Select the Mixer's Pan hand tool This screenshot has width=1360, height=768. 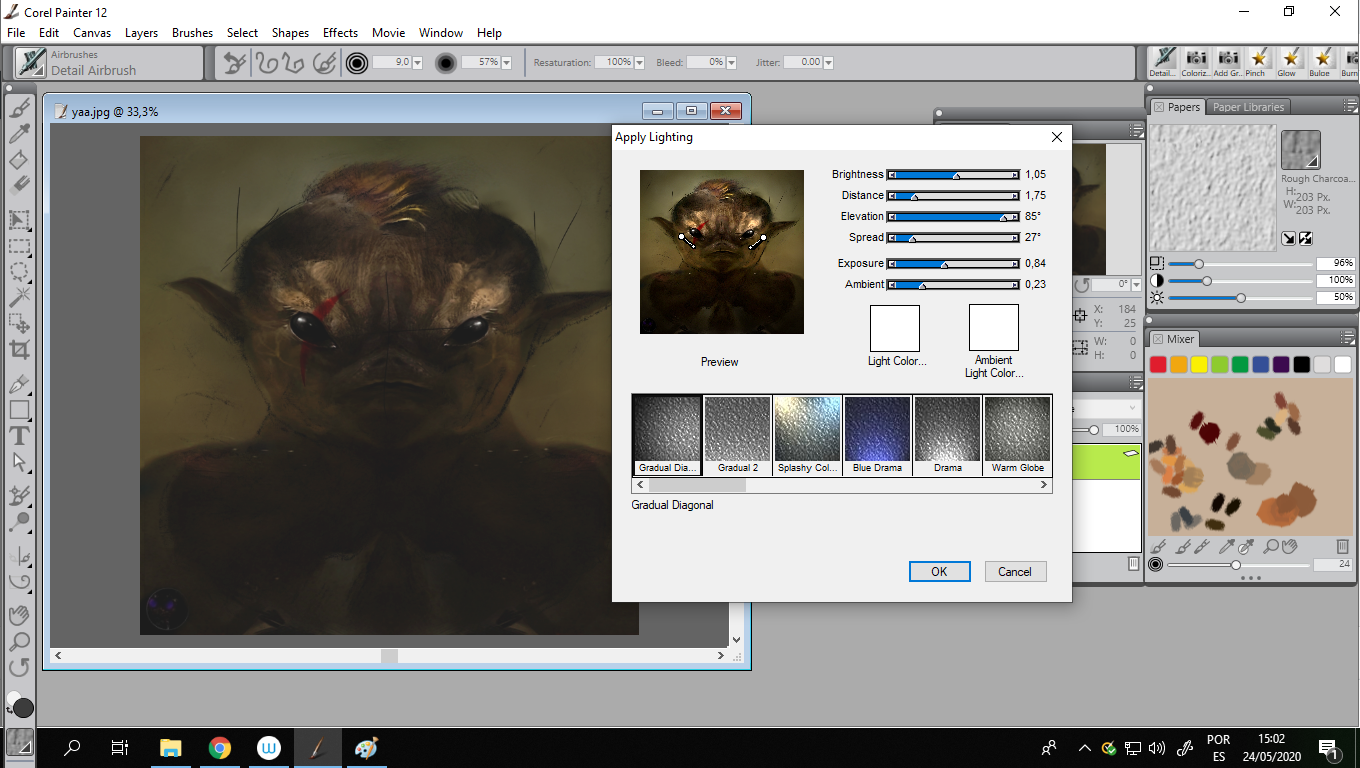(1289, 546)
